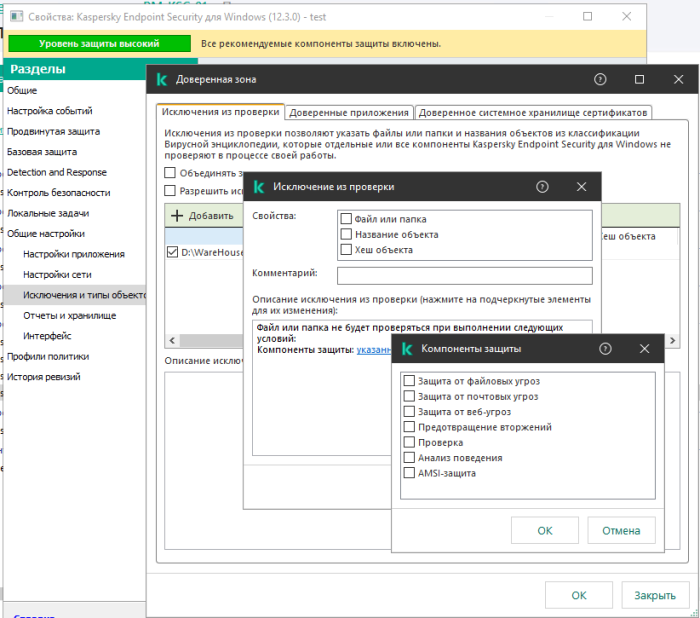The width and height of the screenshot is (700, 618).
Task: Close the Исключение из проверки dialog
Action: click(x=581, y=187)
